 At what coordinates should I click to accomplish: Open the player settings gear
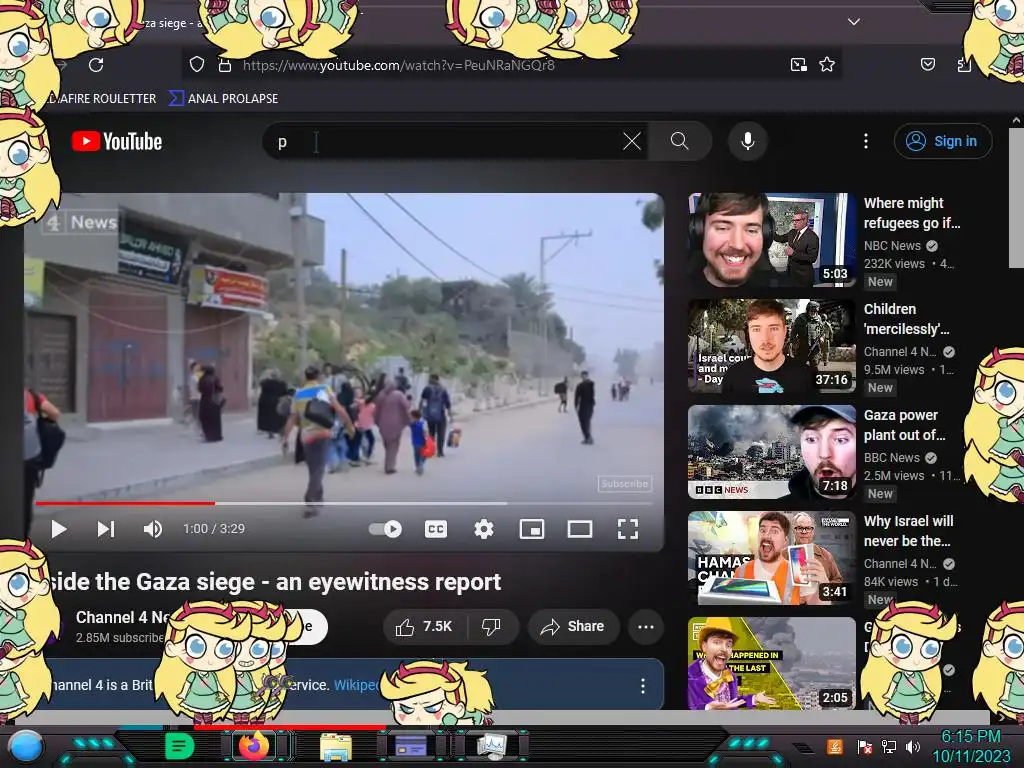coord(483,529)
